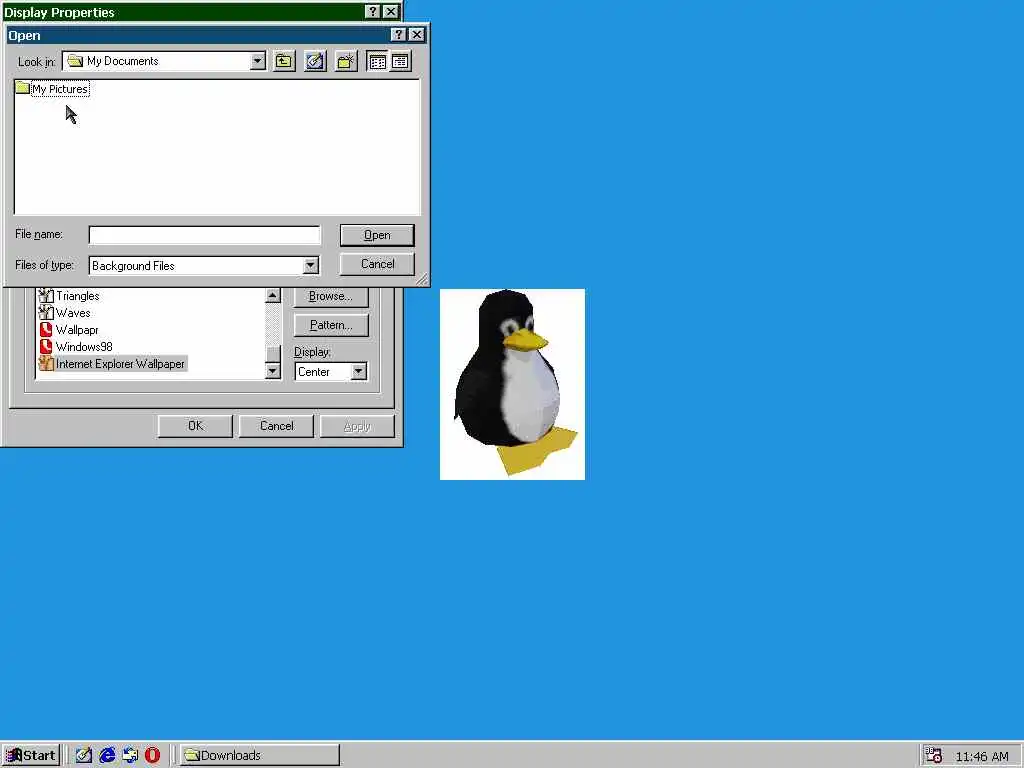Viewport: 1024px width, 768px height.
Task: Click the Browse... button
Action: click(330, 296)
